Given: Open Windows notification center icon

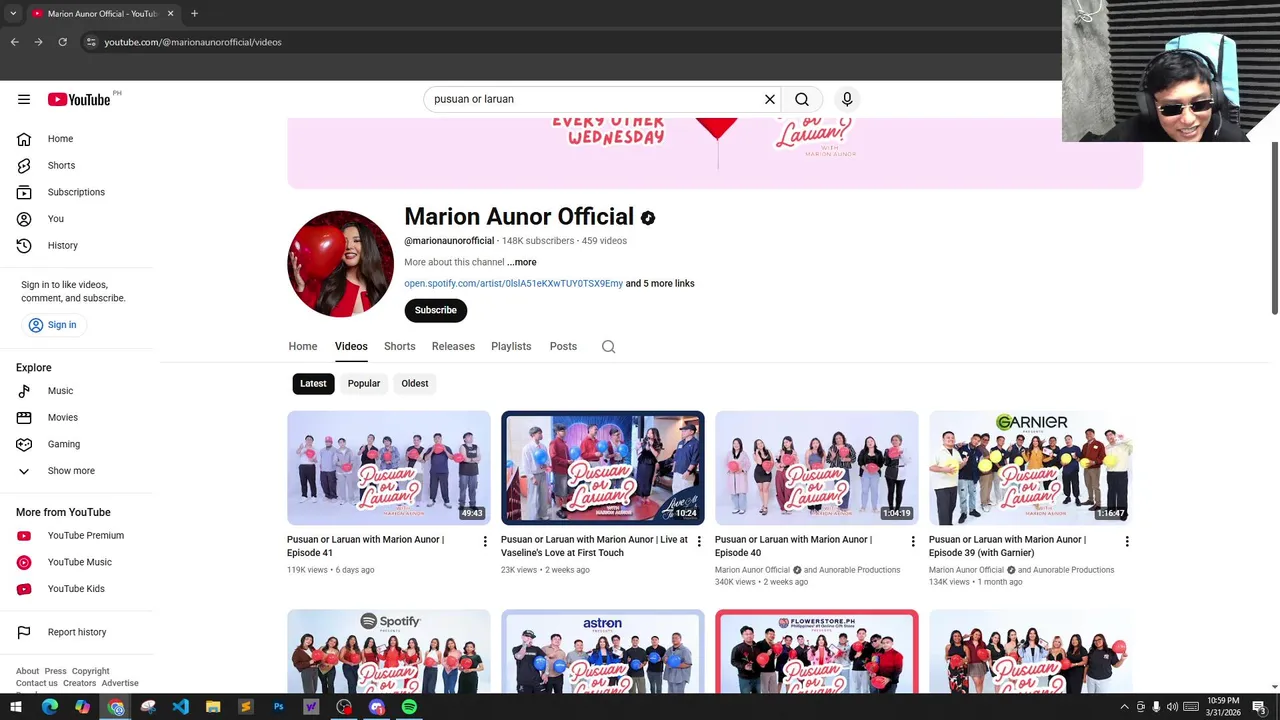Looking at the screenshot, I should pyautogui.click(x=1259, y=707).
